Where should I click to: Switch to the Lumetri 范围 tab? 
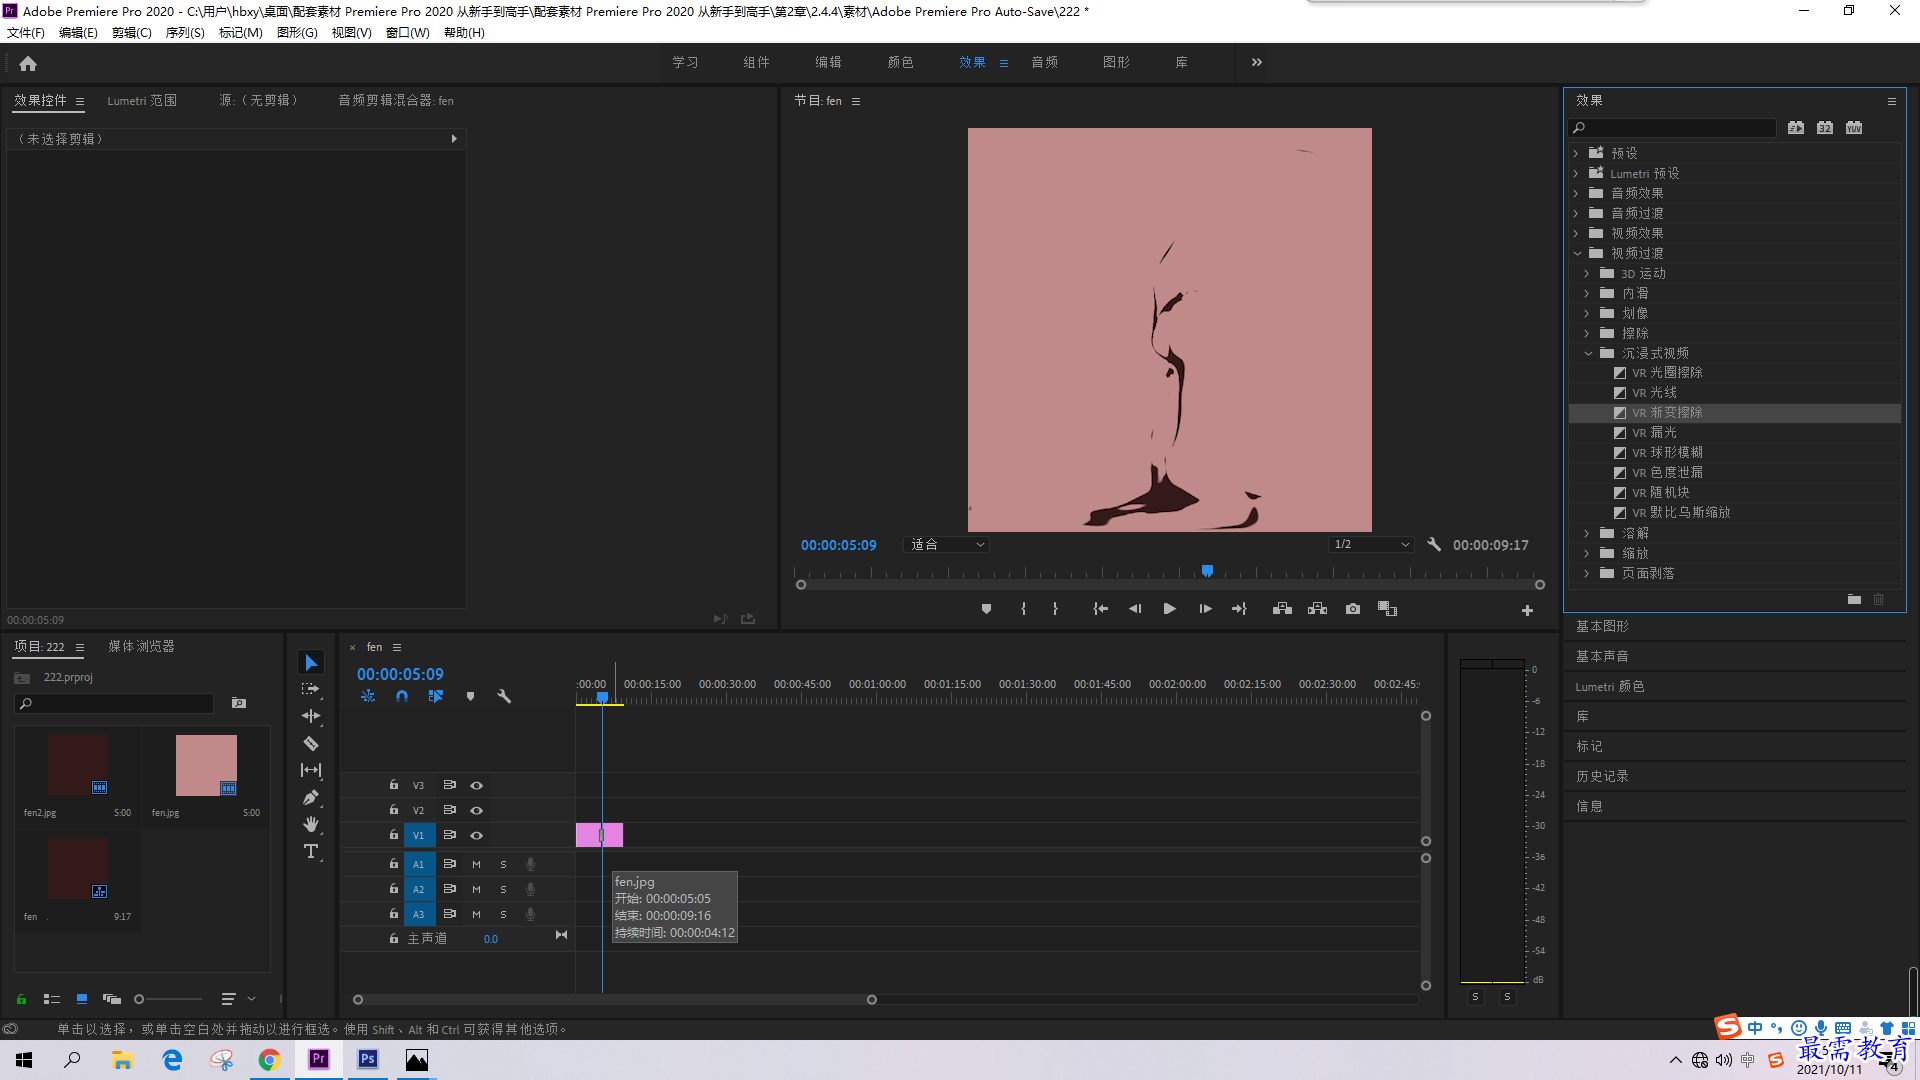click(x=142, y=101)
